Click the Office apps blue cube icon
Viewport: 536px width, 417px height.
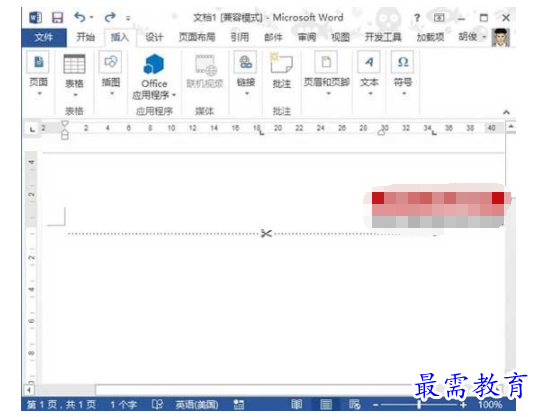(x=154, y=64)
